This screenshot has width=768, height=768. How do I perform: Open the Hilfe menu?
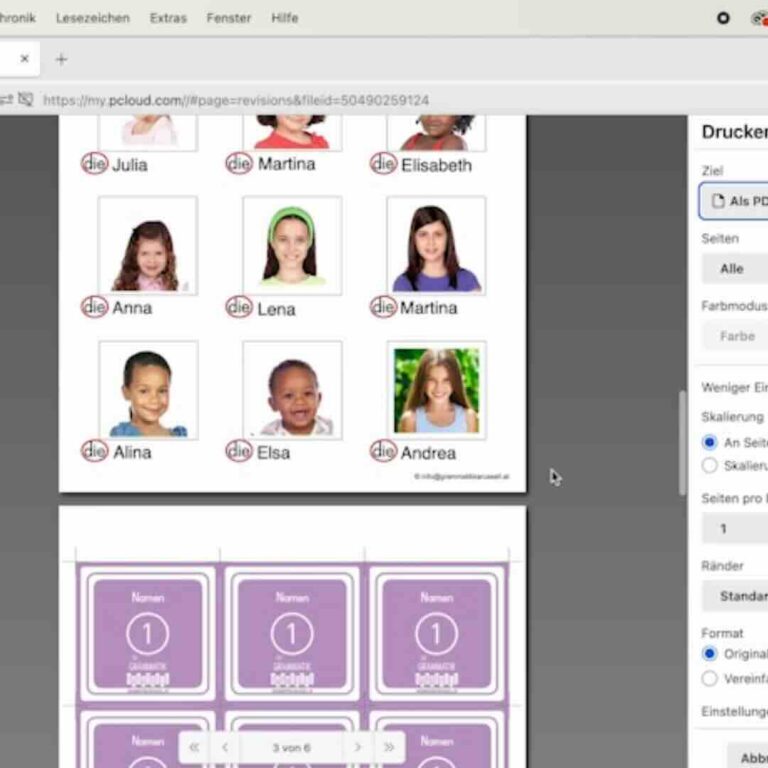(285, 18)
